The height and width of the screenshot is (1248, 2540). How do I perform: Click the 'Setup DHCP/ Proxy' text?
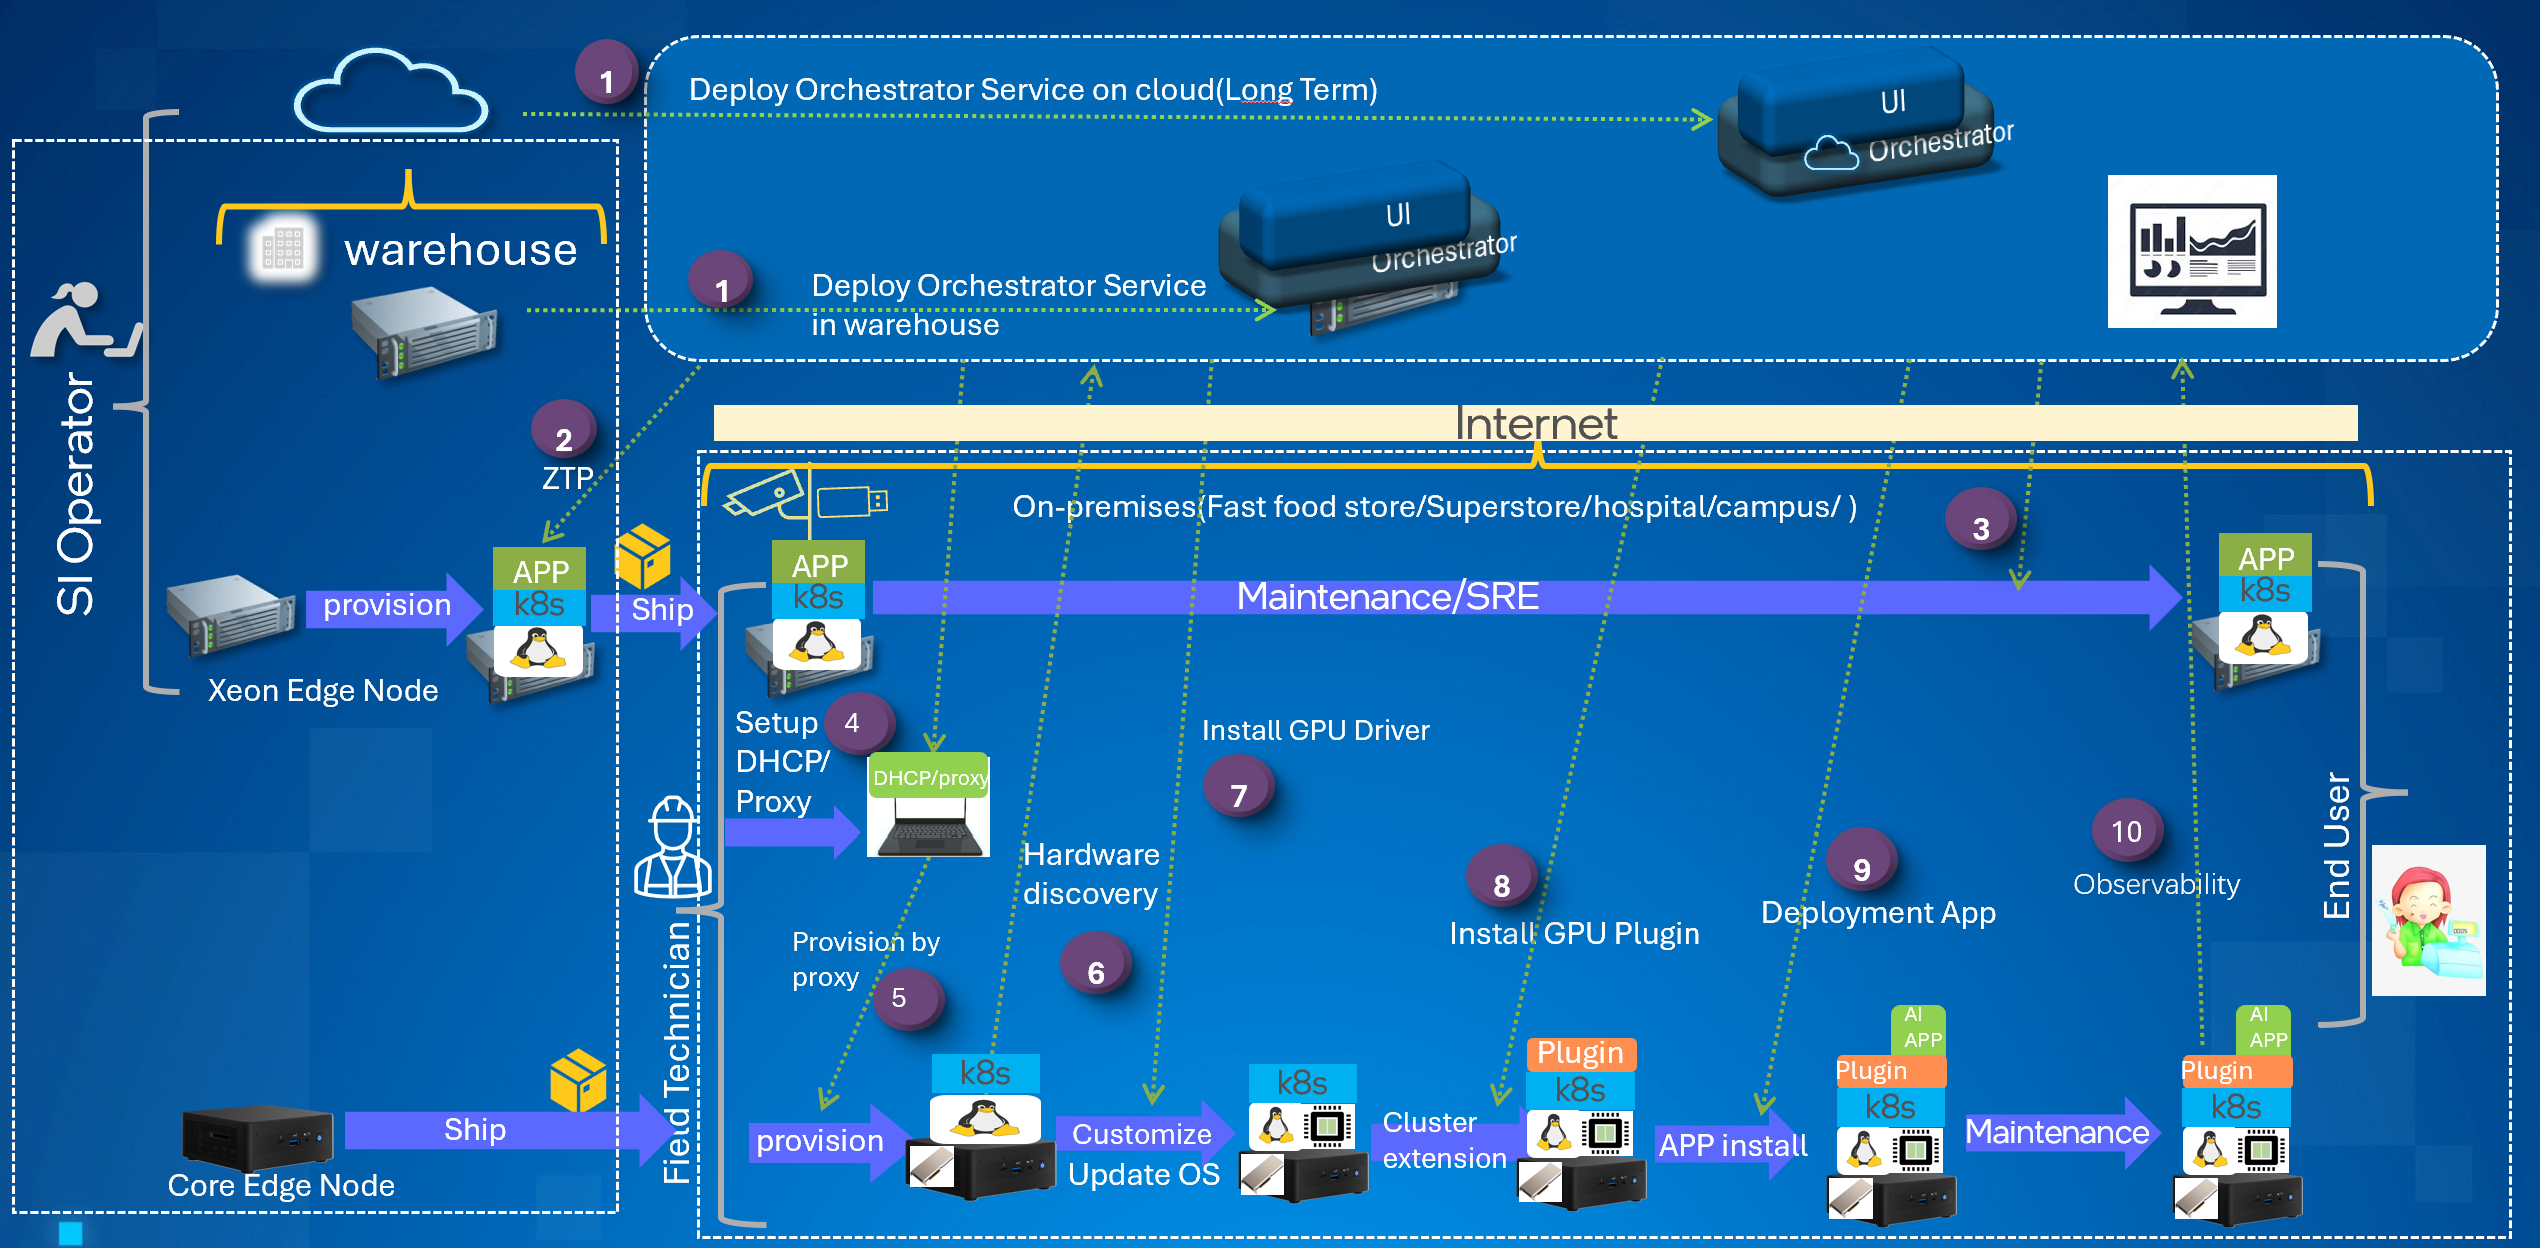784,762
